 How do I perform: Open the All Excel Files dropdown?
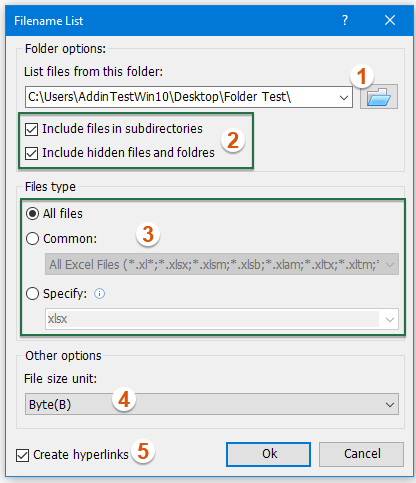(222, 264)
